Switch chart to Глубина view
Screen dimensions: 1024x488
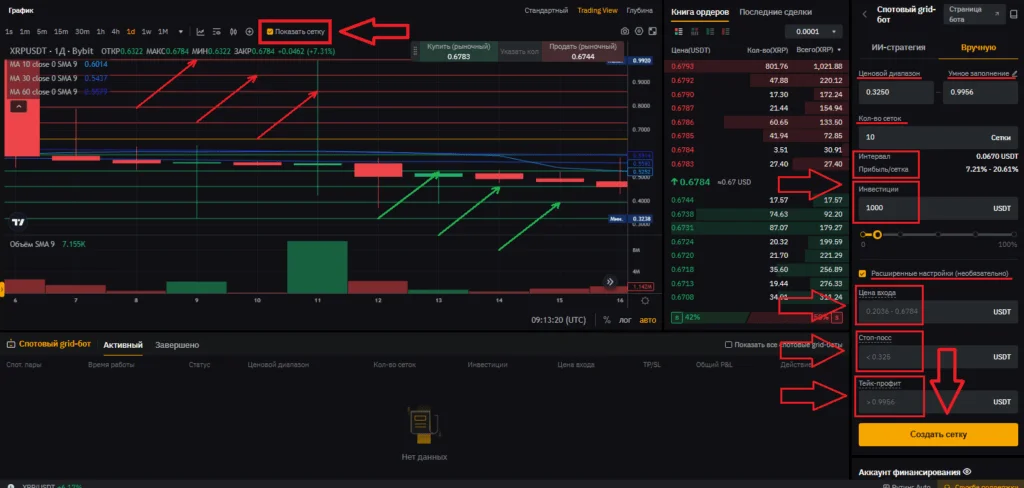pyautogui.click(x=639, y=10)
